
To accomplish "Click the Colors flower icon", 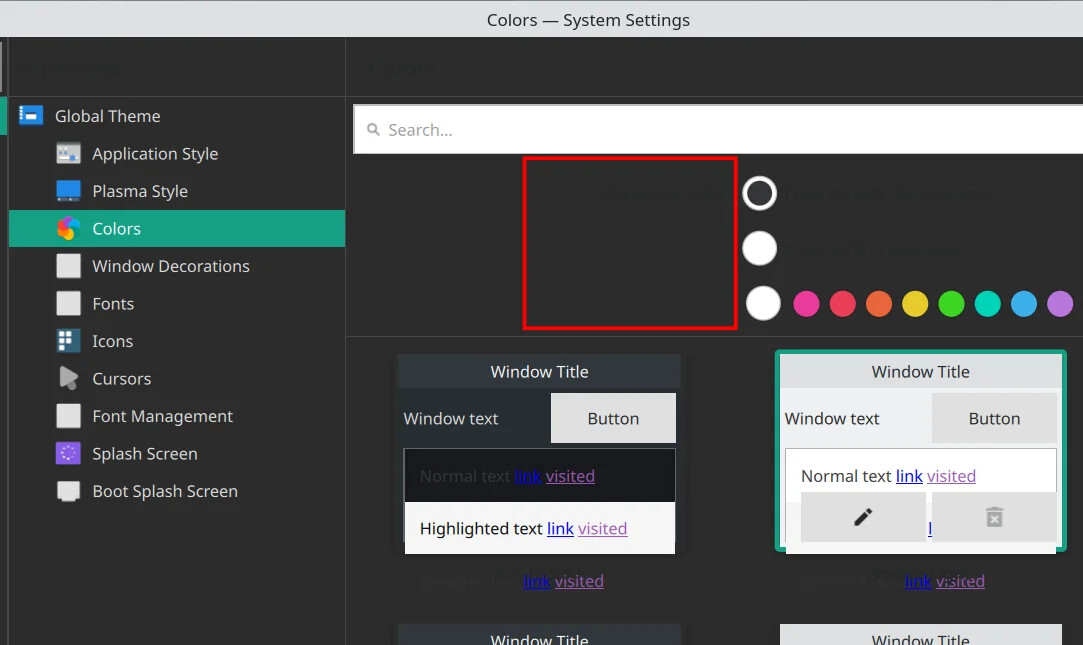I will (68, 229).
